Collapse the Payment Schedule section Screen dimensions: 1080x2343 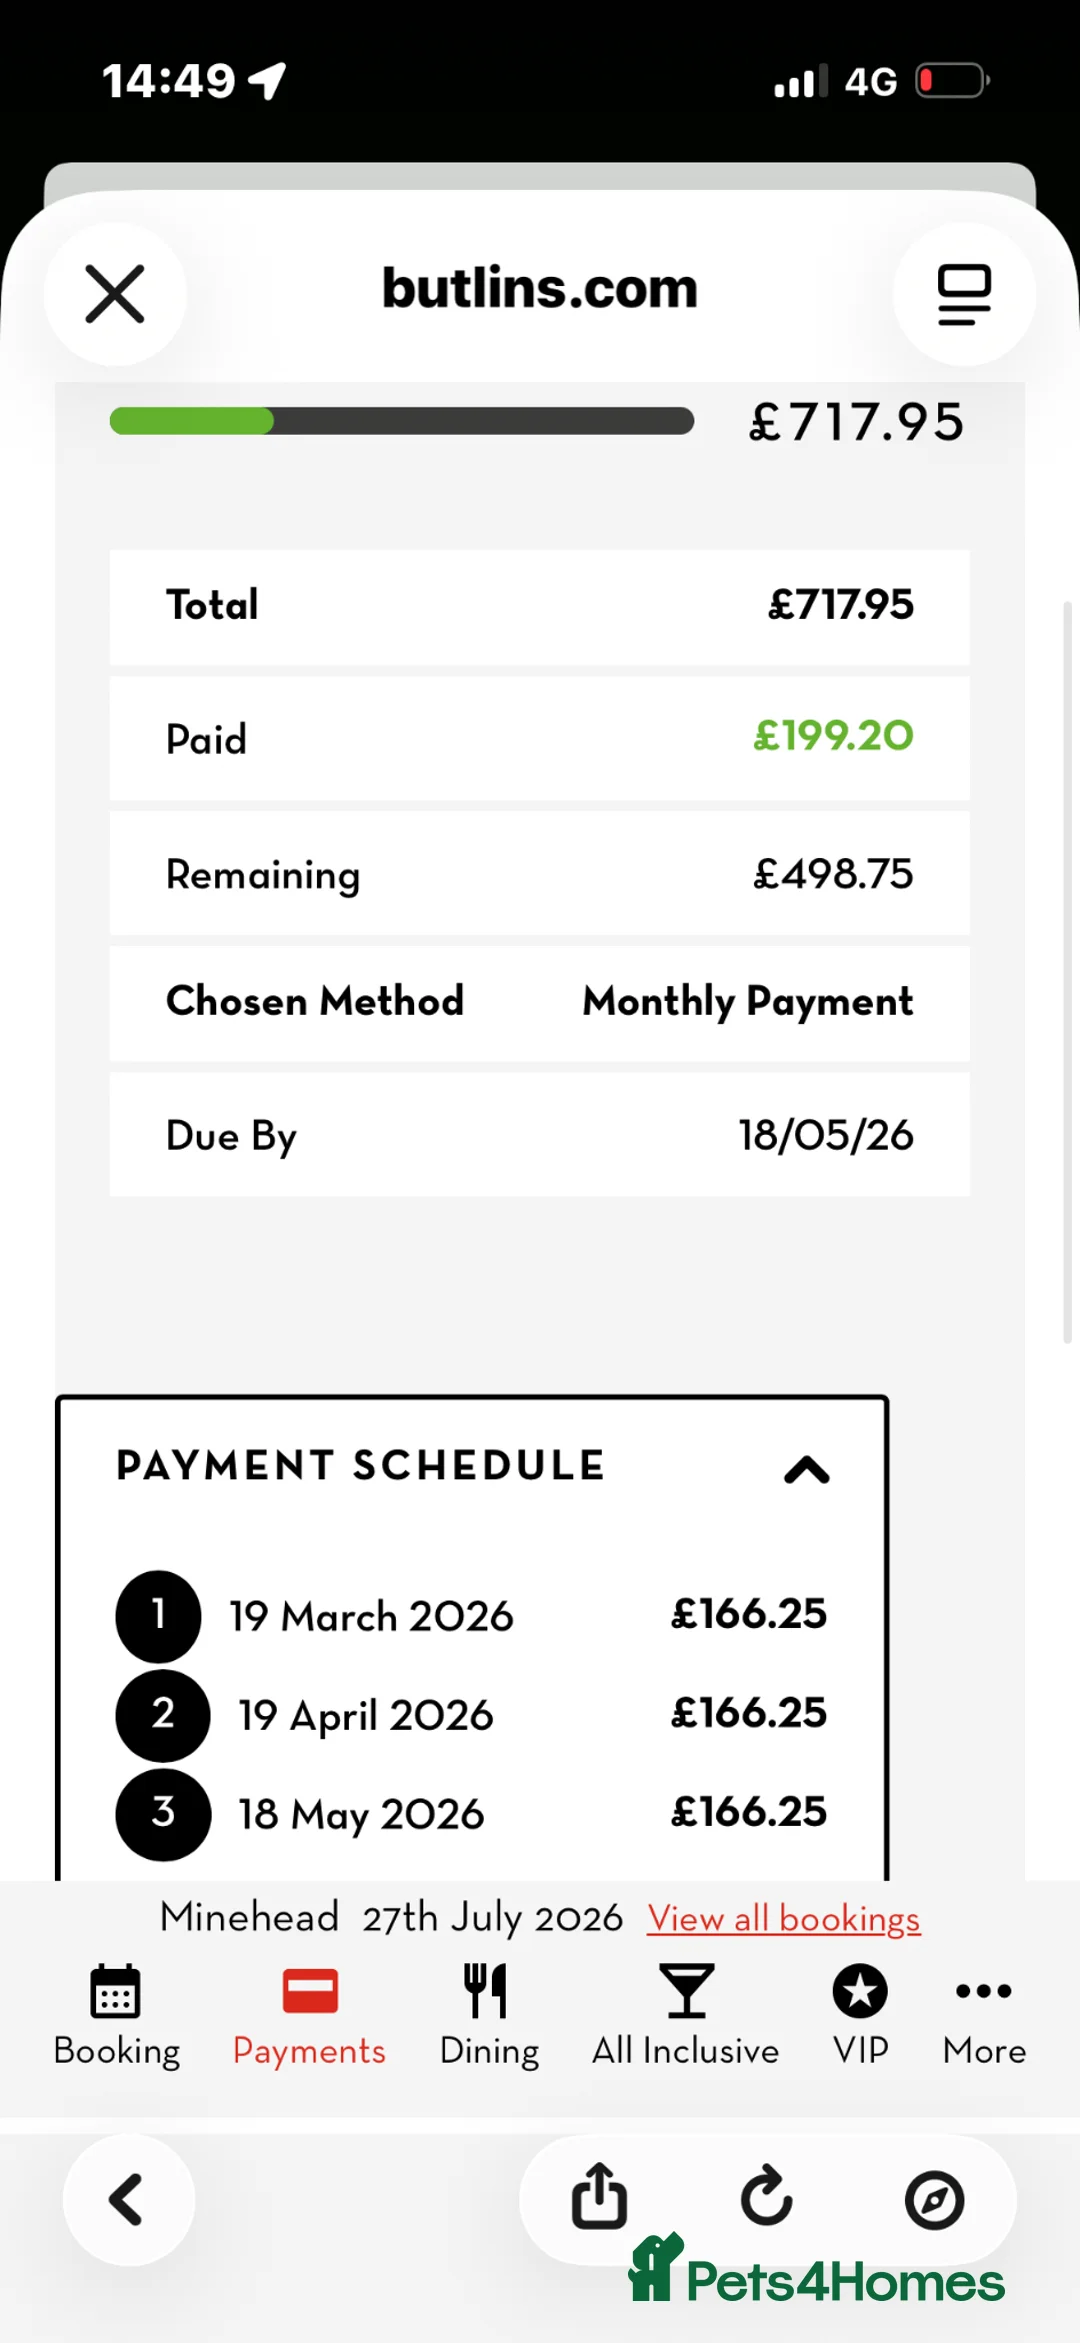807,1470
